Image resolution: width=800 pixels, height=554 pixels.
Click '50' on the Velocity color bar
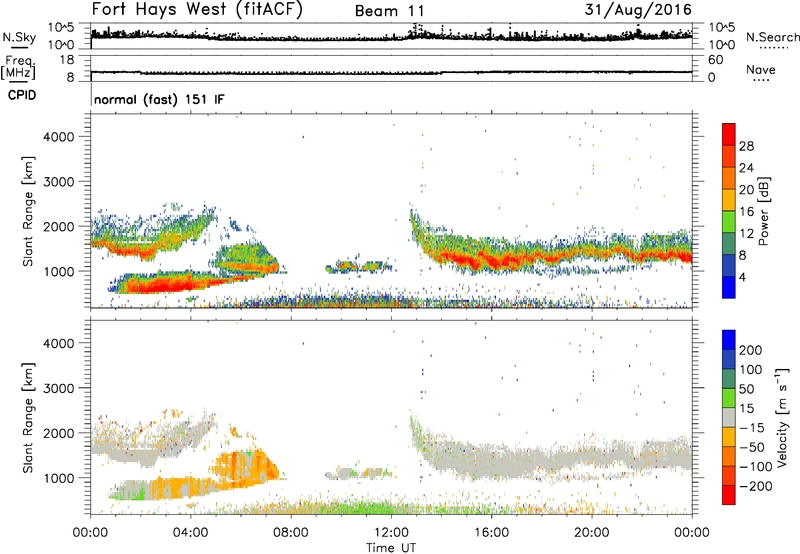746,389
